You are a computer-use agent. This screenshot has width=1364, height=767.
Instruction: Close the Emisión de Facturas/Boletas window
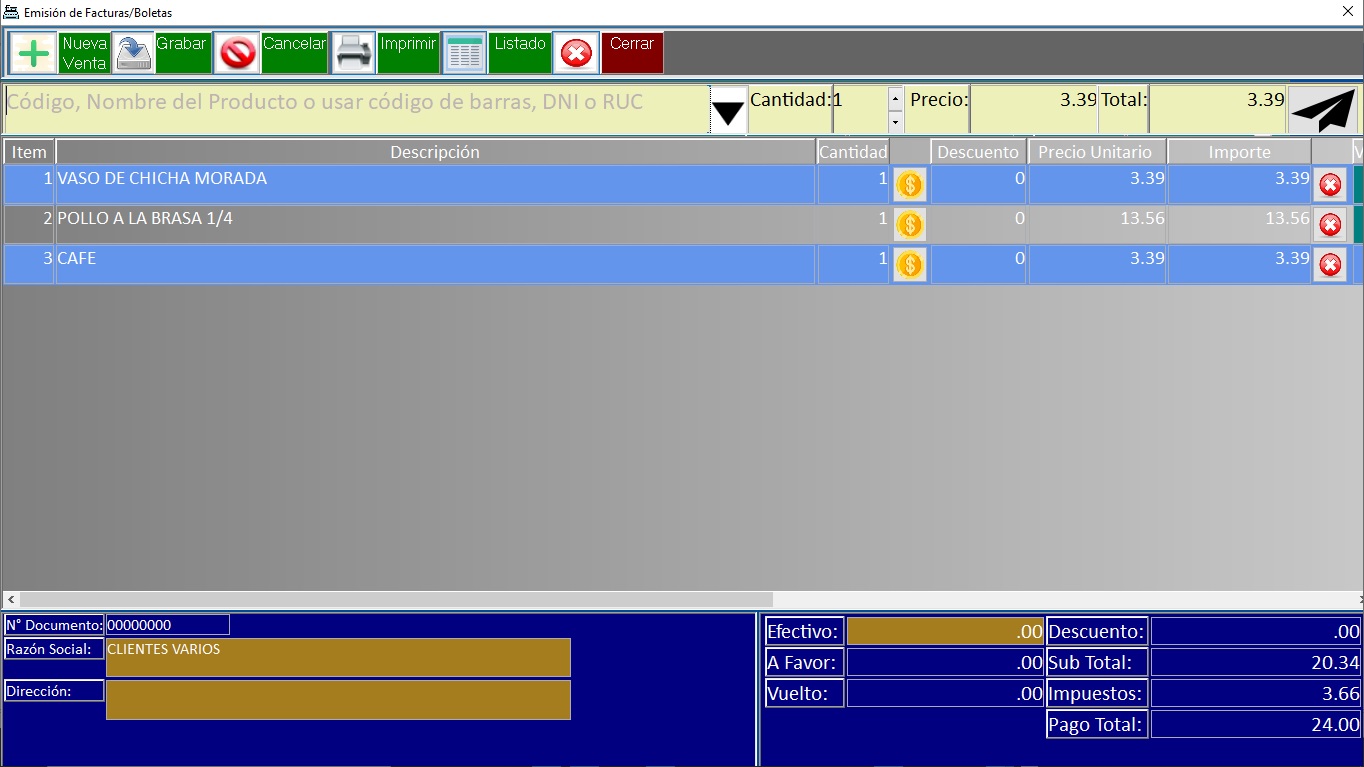click(x=1347, y=12)
